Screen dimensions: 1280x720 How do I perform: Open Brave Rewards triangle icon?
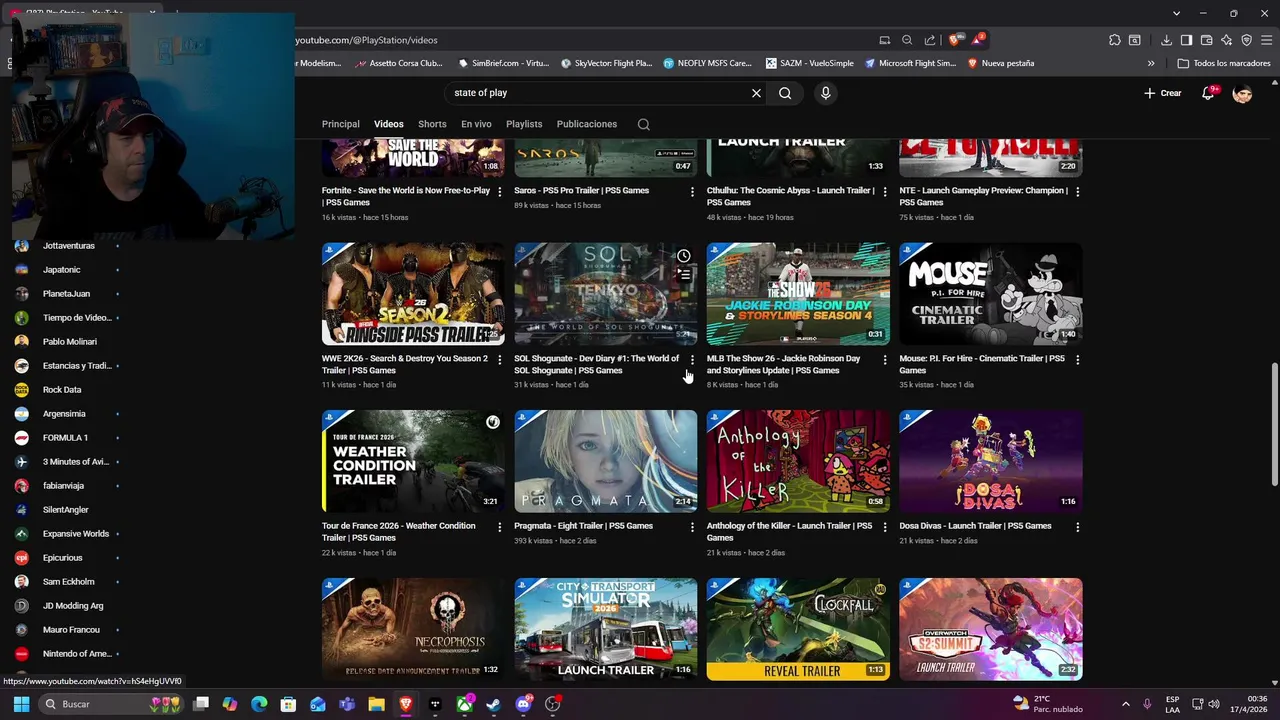pos(978,40)
